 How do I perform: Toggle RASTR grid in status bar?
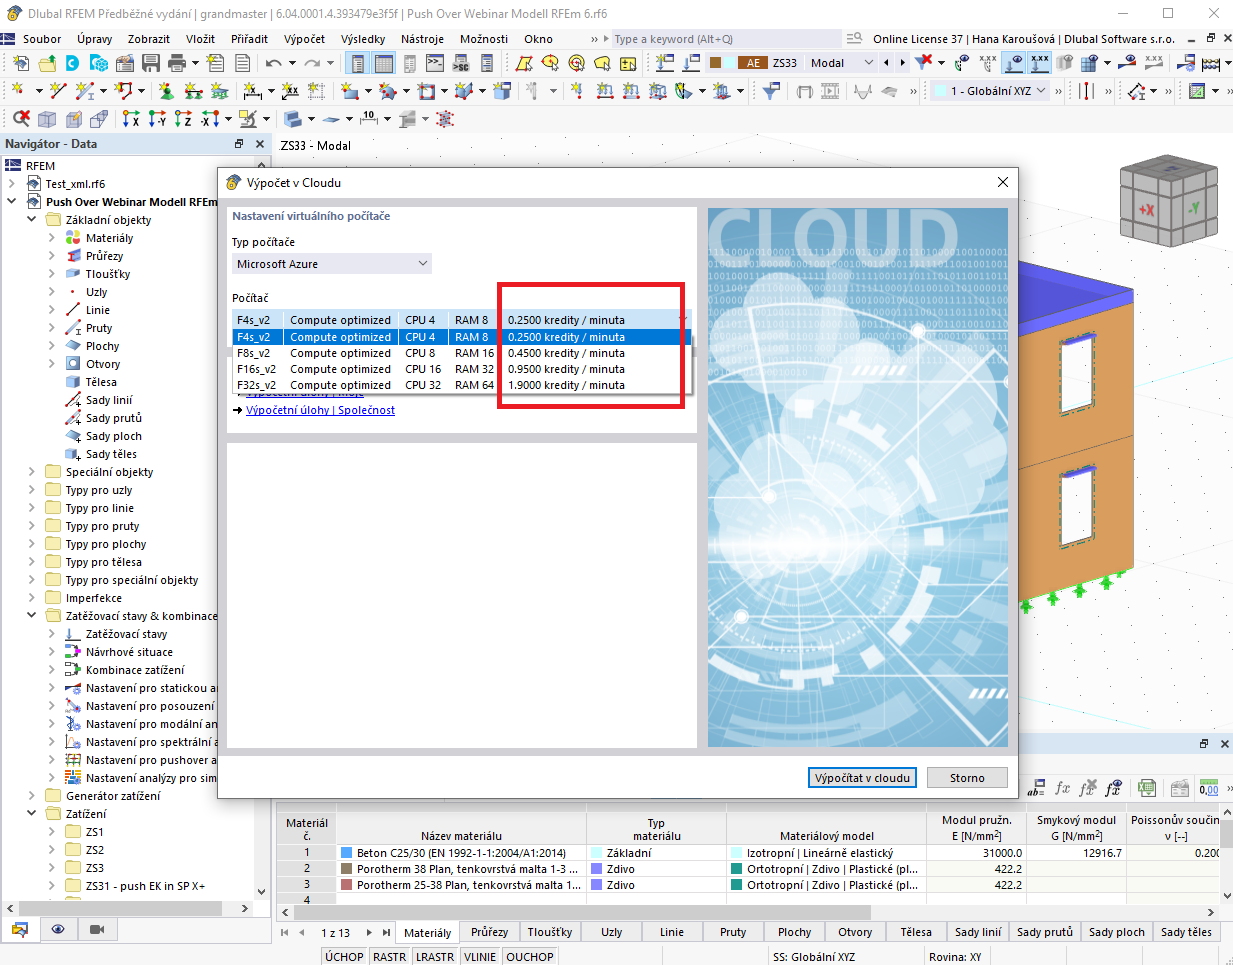point(389,957)
